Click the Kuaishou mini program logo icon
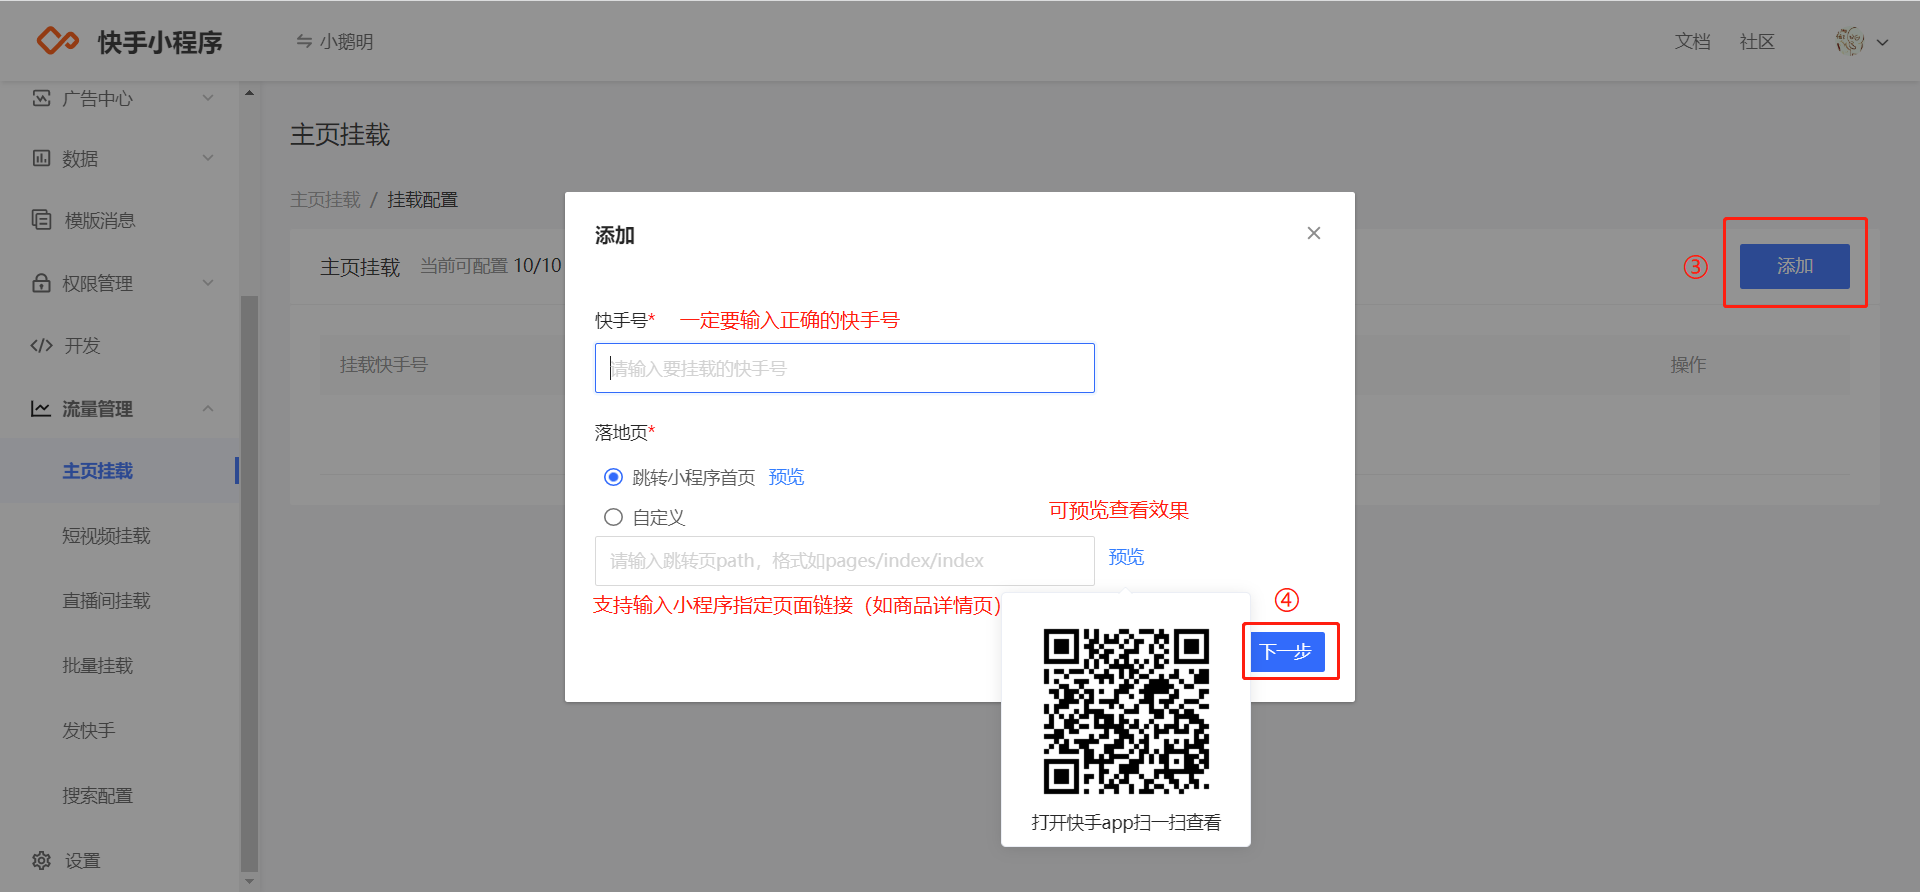This screenshot has width=1920, height=892. click(57, 41)
